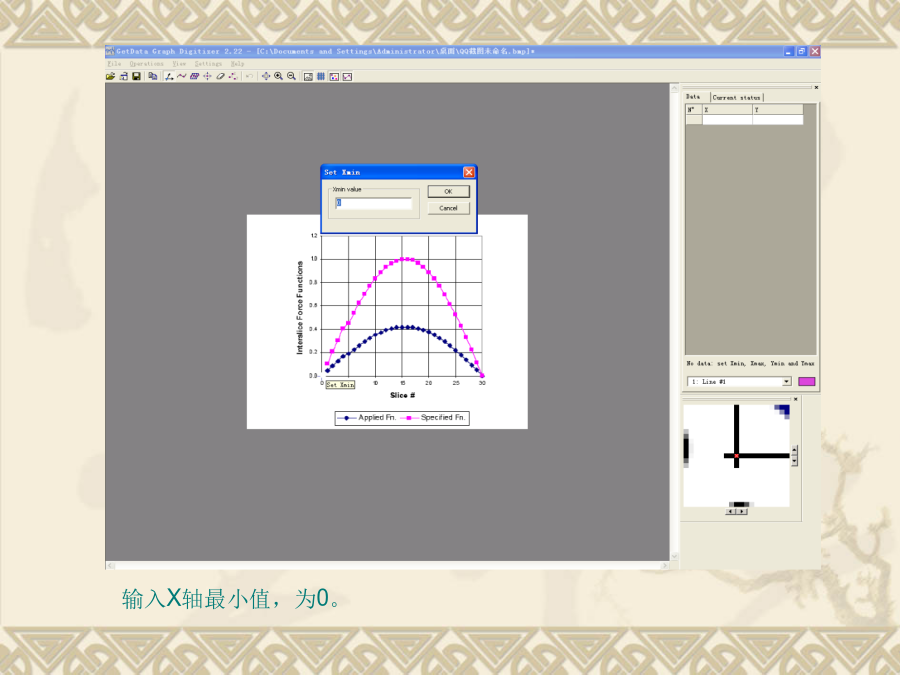Select the Eraser tool in toolbar
The image size is (900, 675).
(x=219, y=76)
